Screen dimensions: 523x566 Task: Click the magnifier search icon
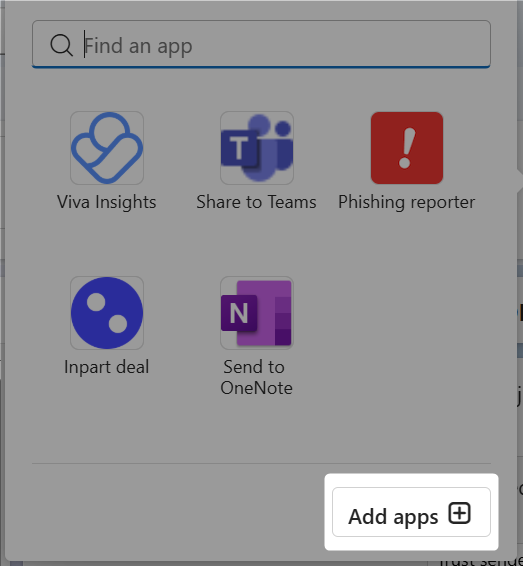61,45
